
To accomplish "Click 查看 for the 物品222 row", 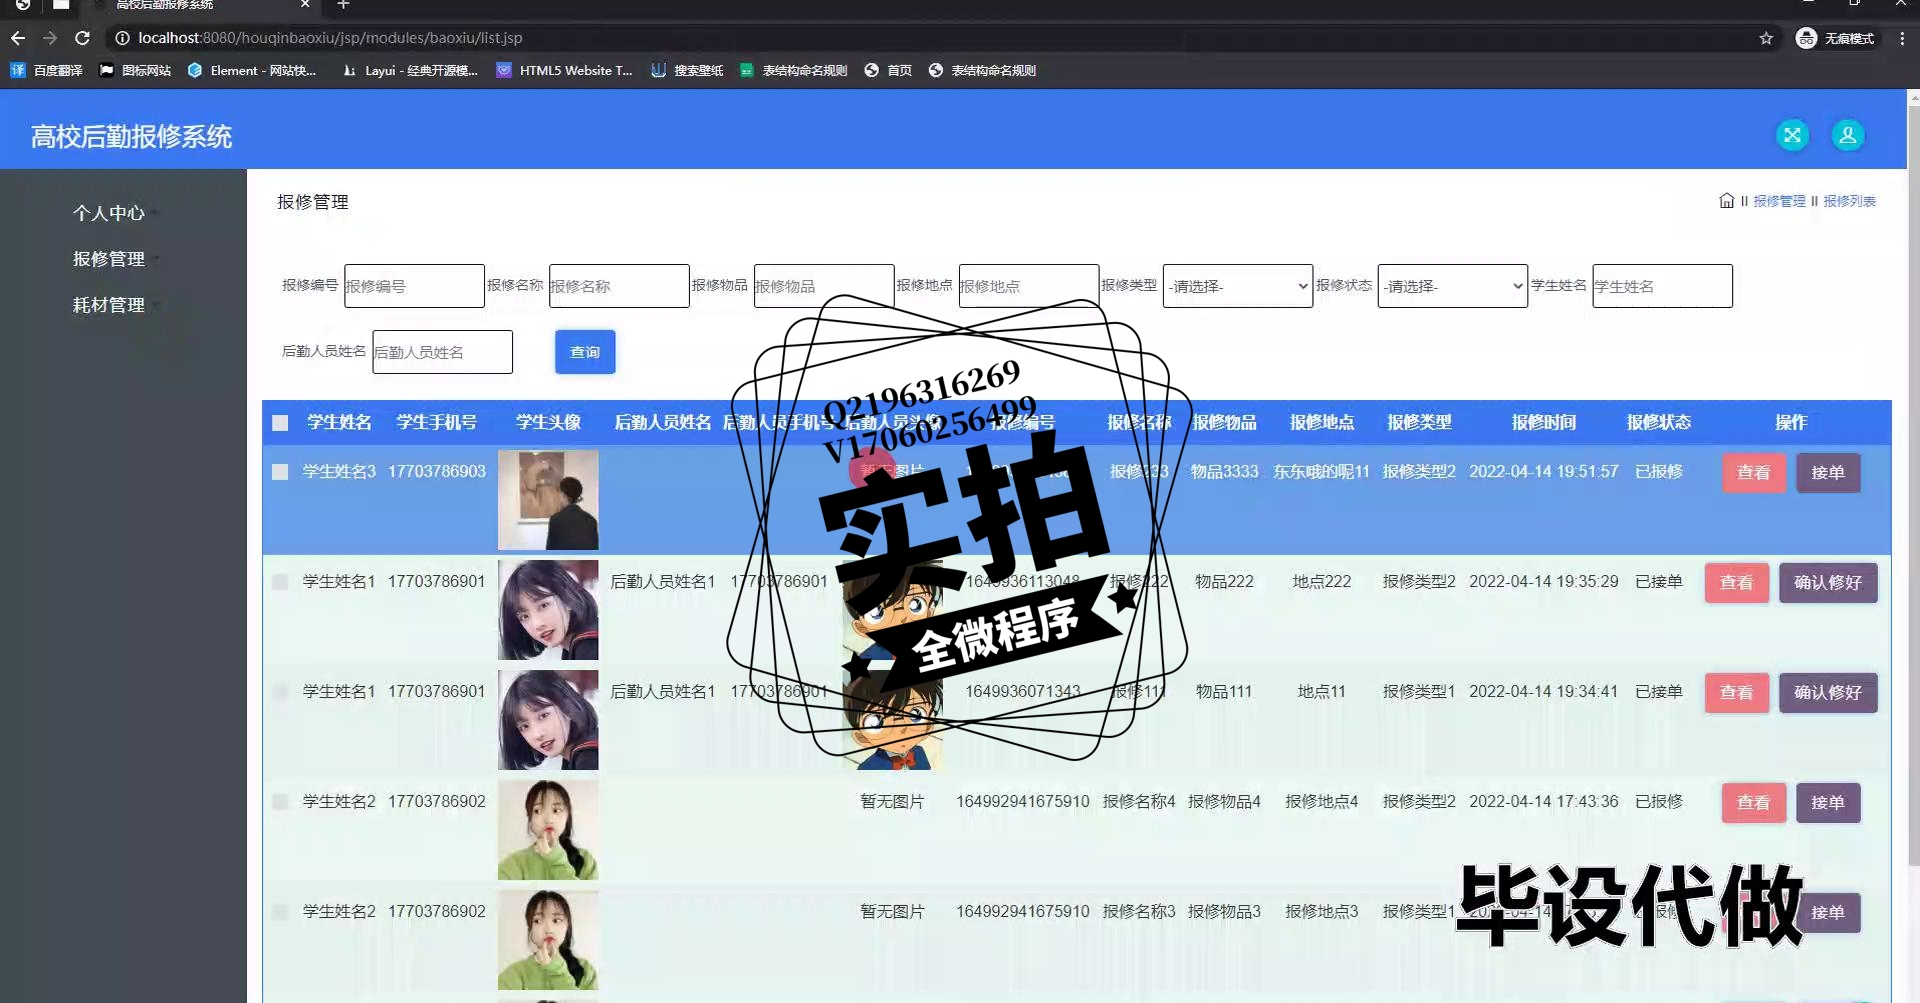I will coord(1736,583).
